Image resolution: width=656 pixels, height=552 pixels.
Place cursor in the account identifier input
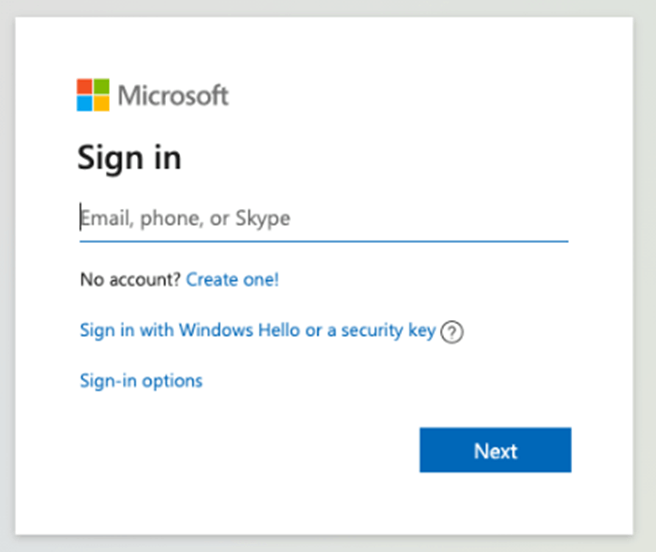click(x=324, y=218)
